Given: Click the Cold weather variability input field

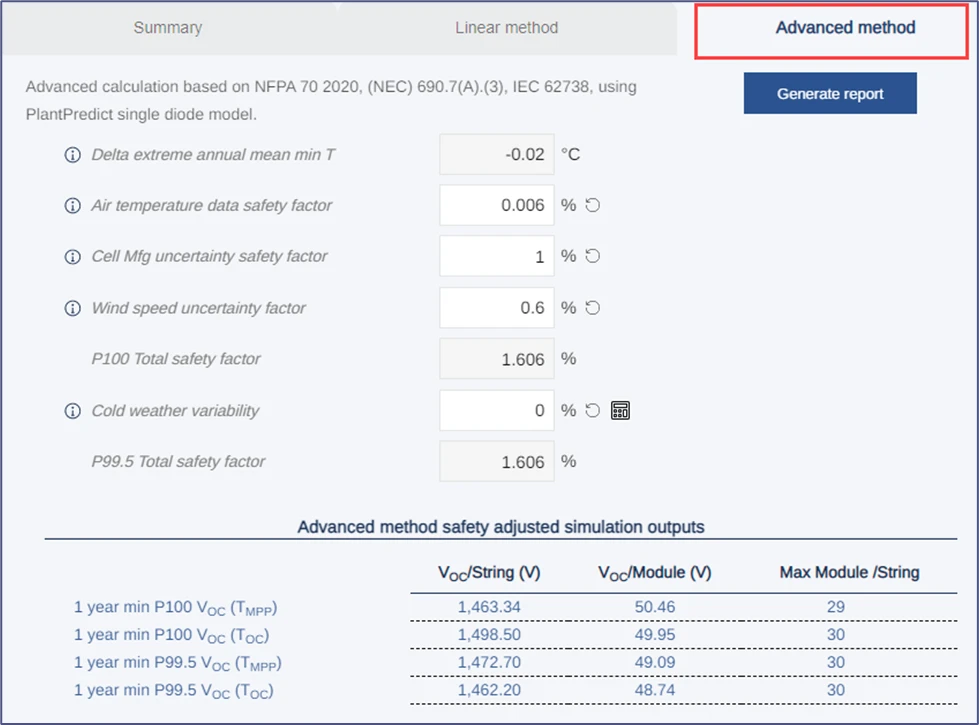Looking at the screenshot, I should point(497,410).
